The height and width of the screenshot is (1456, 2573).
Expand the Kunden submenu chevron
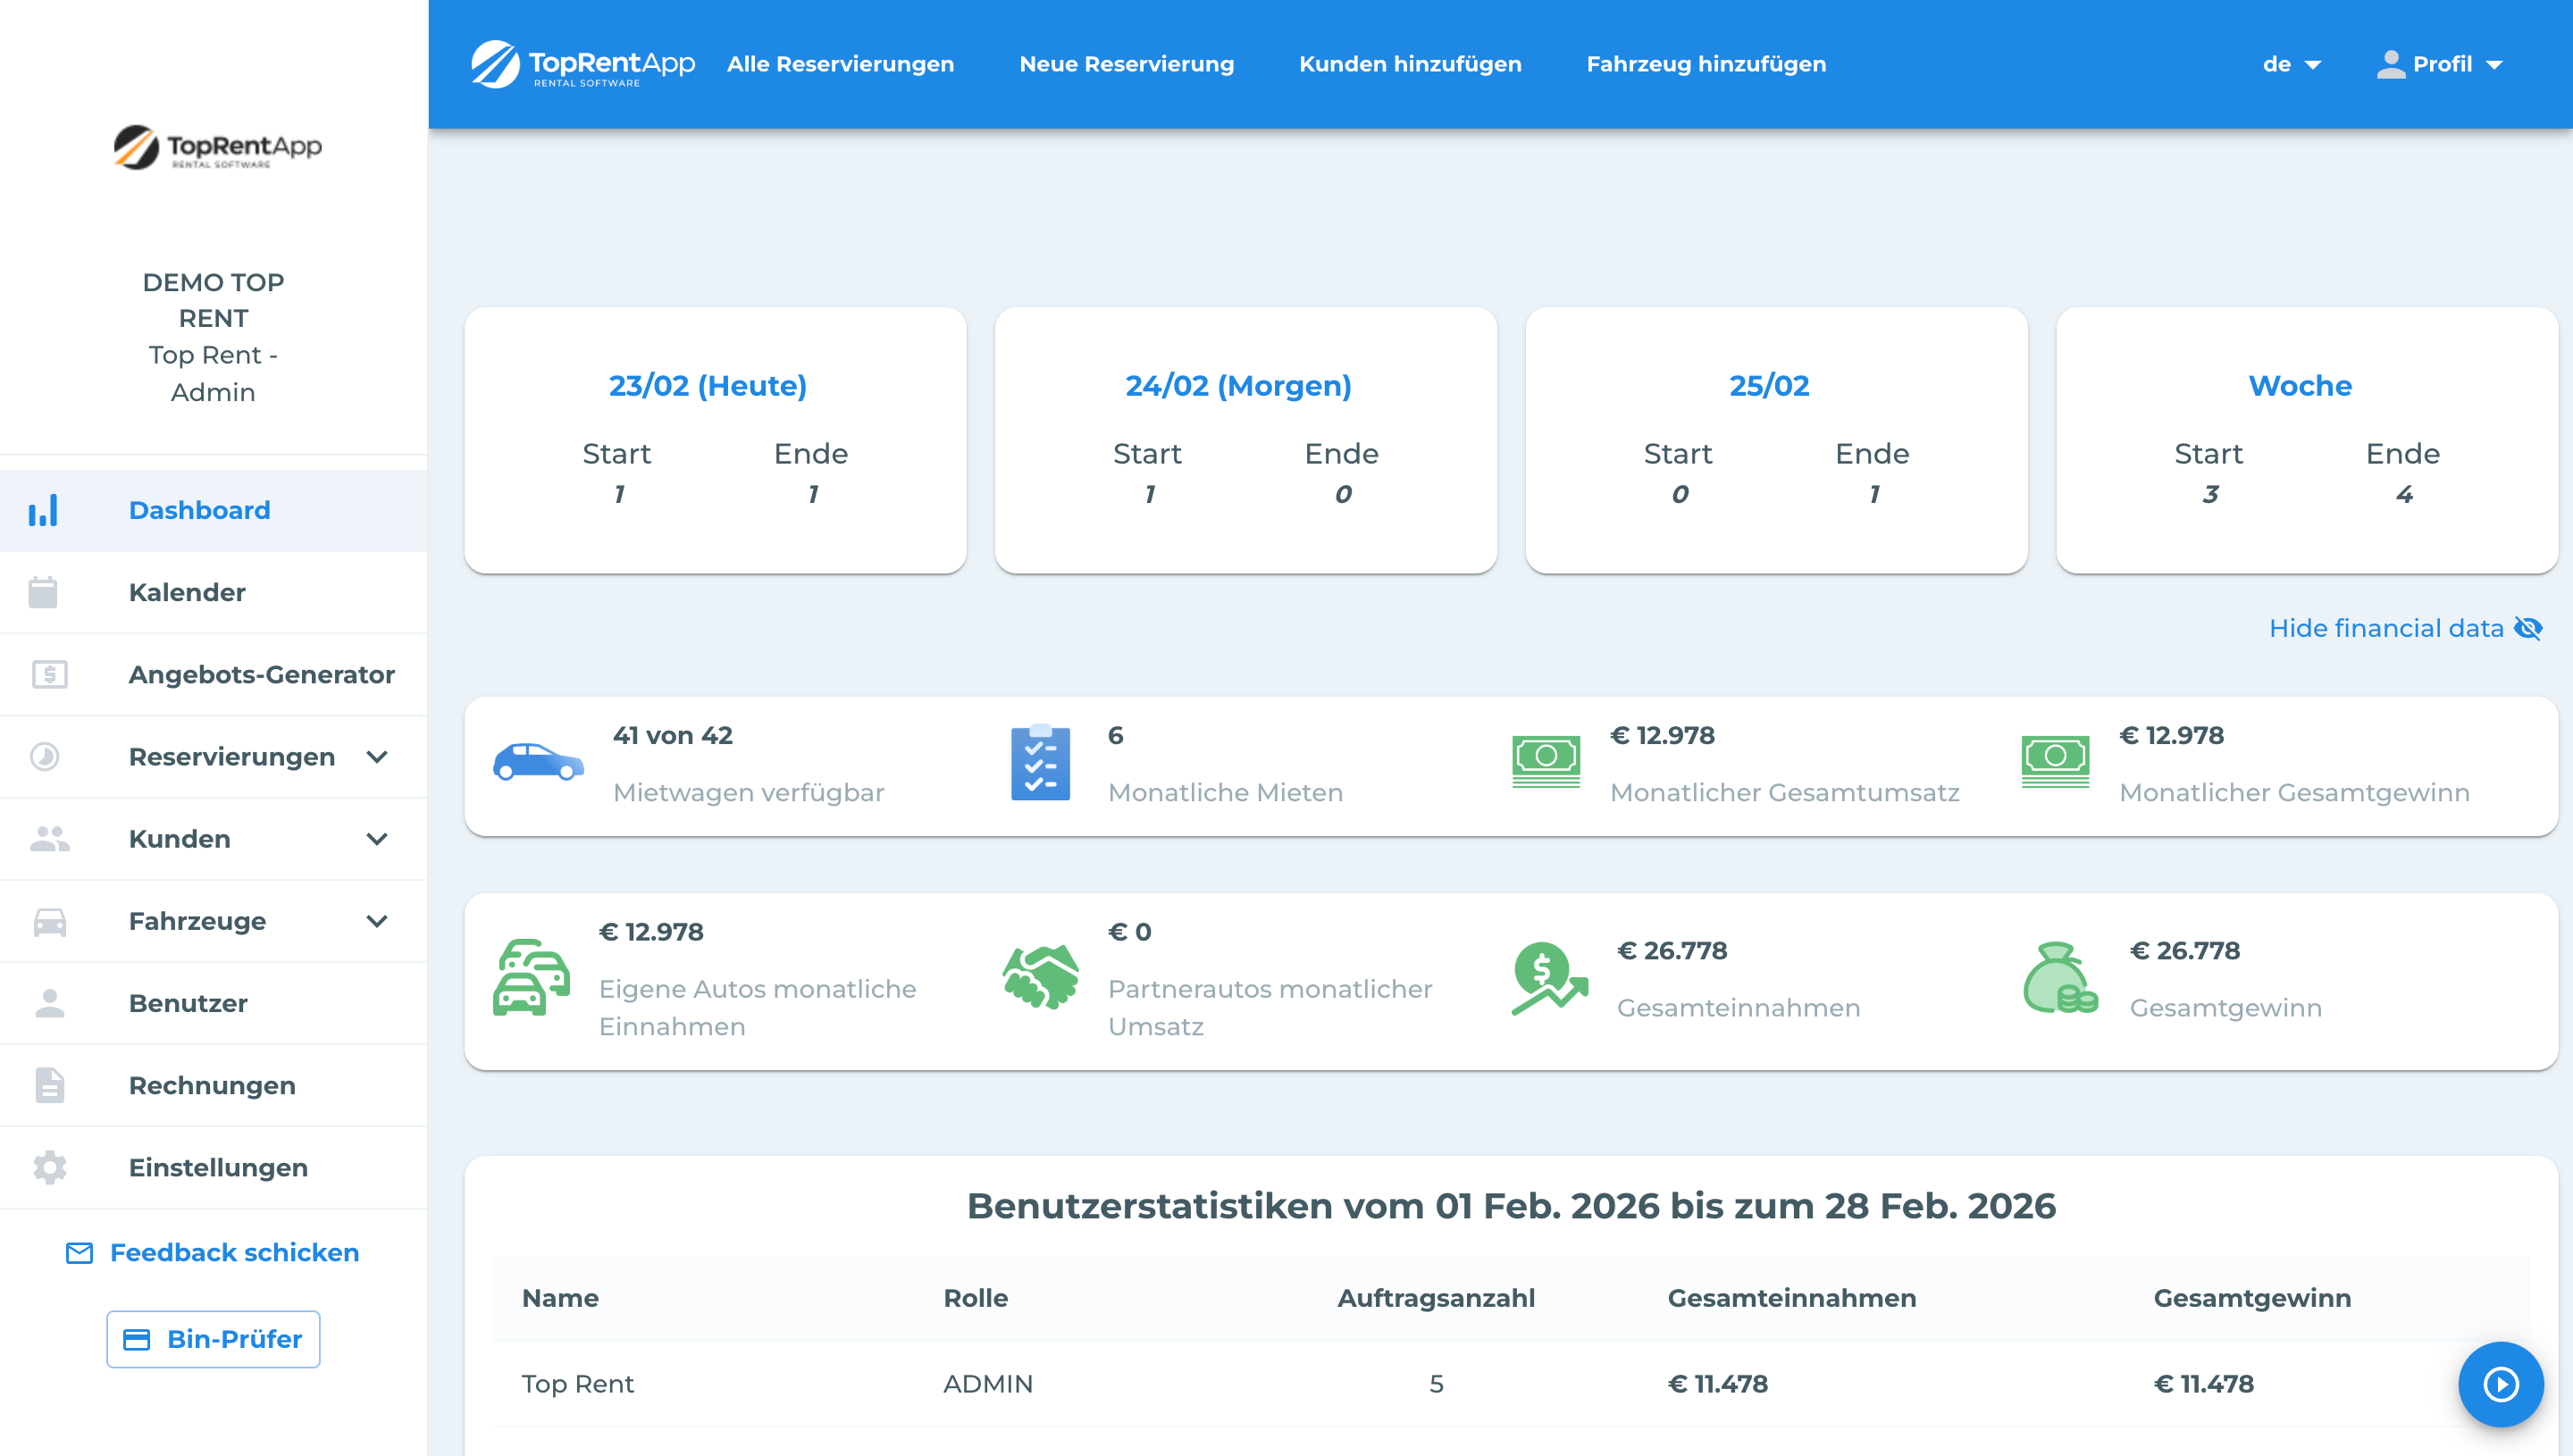(377, 839)
